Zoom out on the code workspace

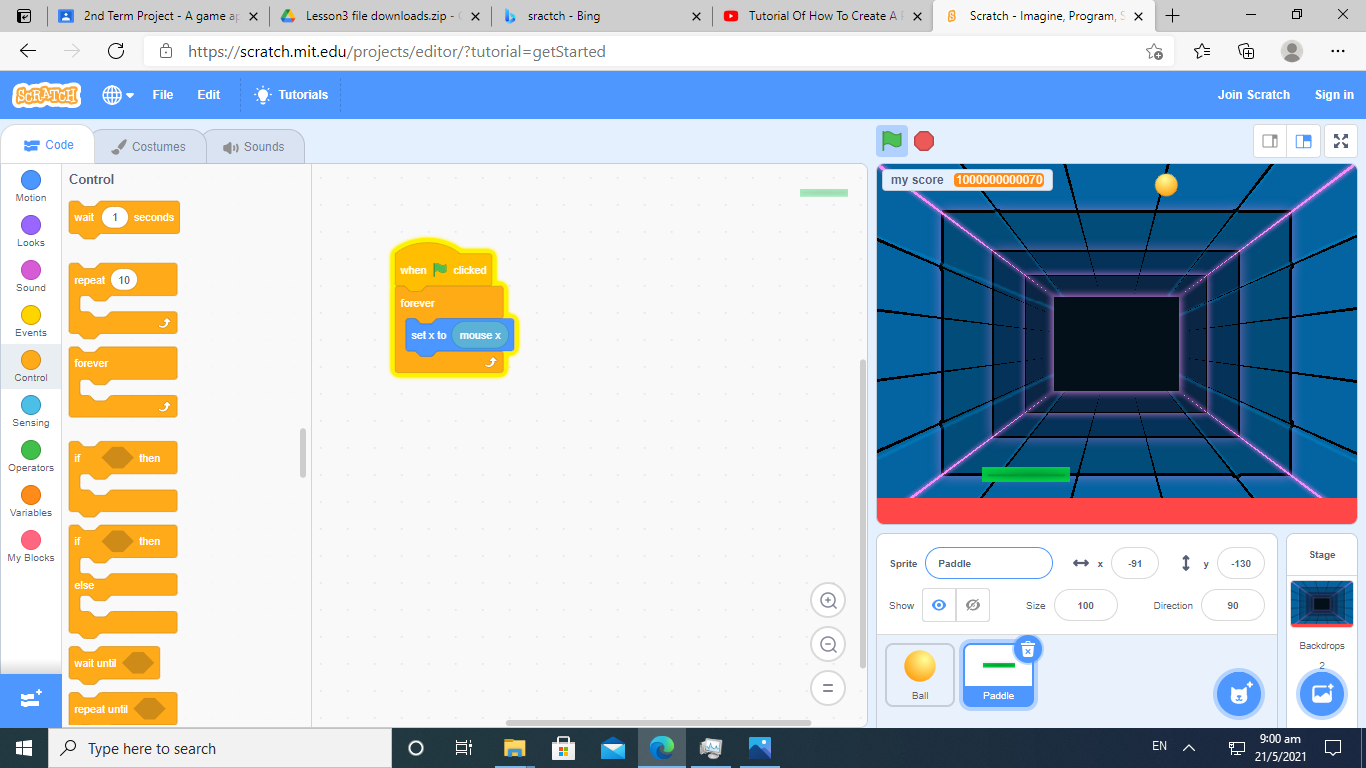coord(828,645)
